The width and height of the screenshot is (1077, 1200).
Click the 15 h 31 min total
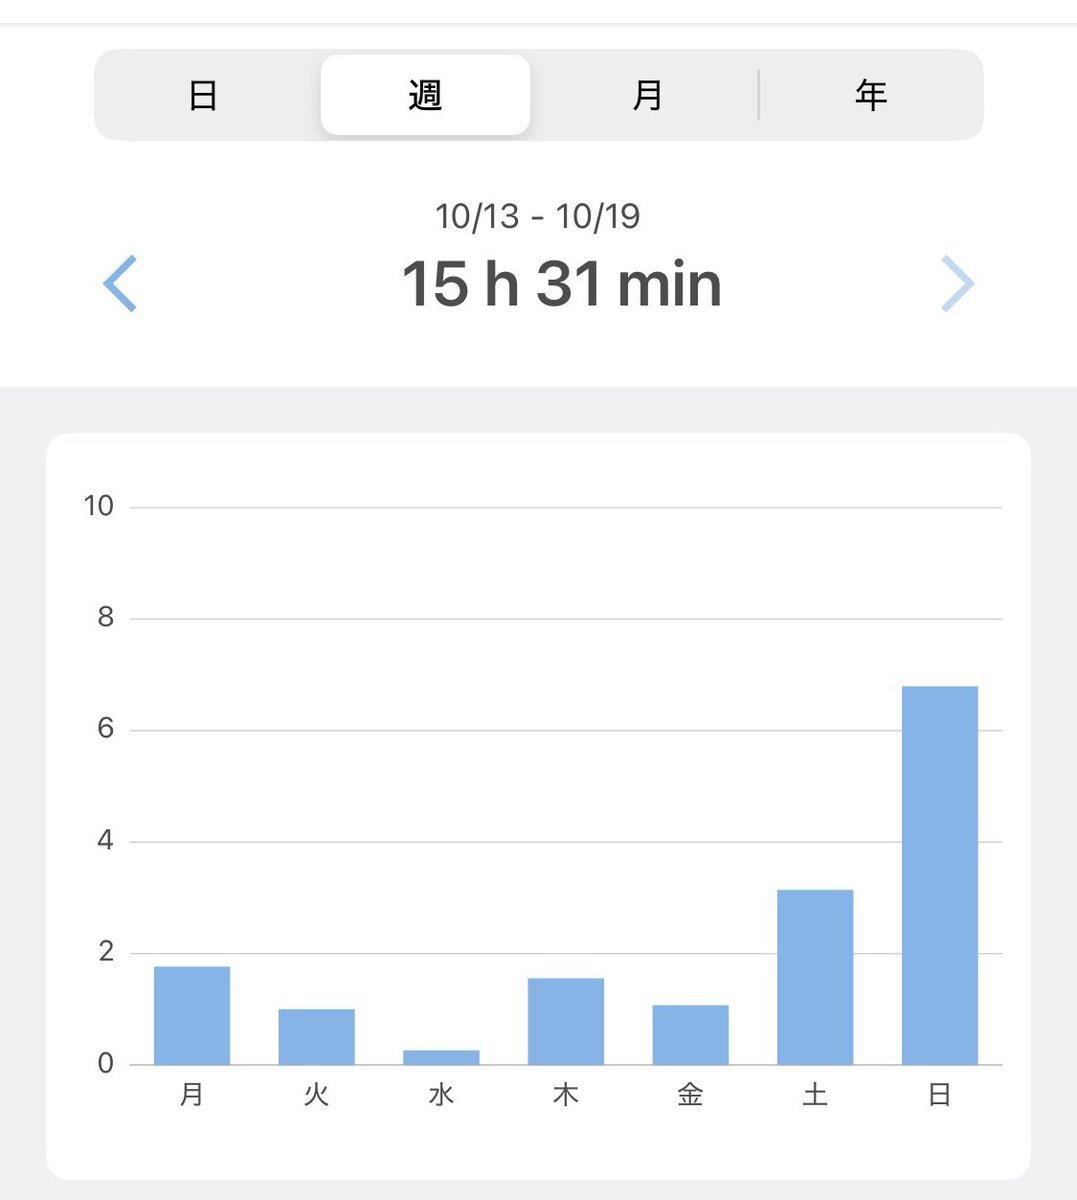561,284
